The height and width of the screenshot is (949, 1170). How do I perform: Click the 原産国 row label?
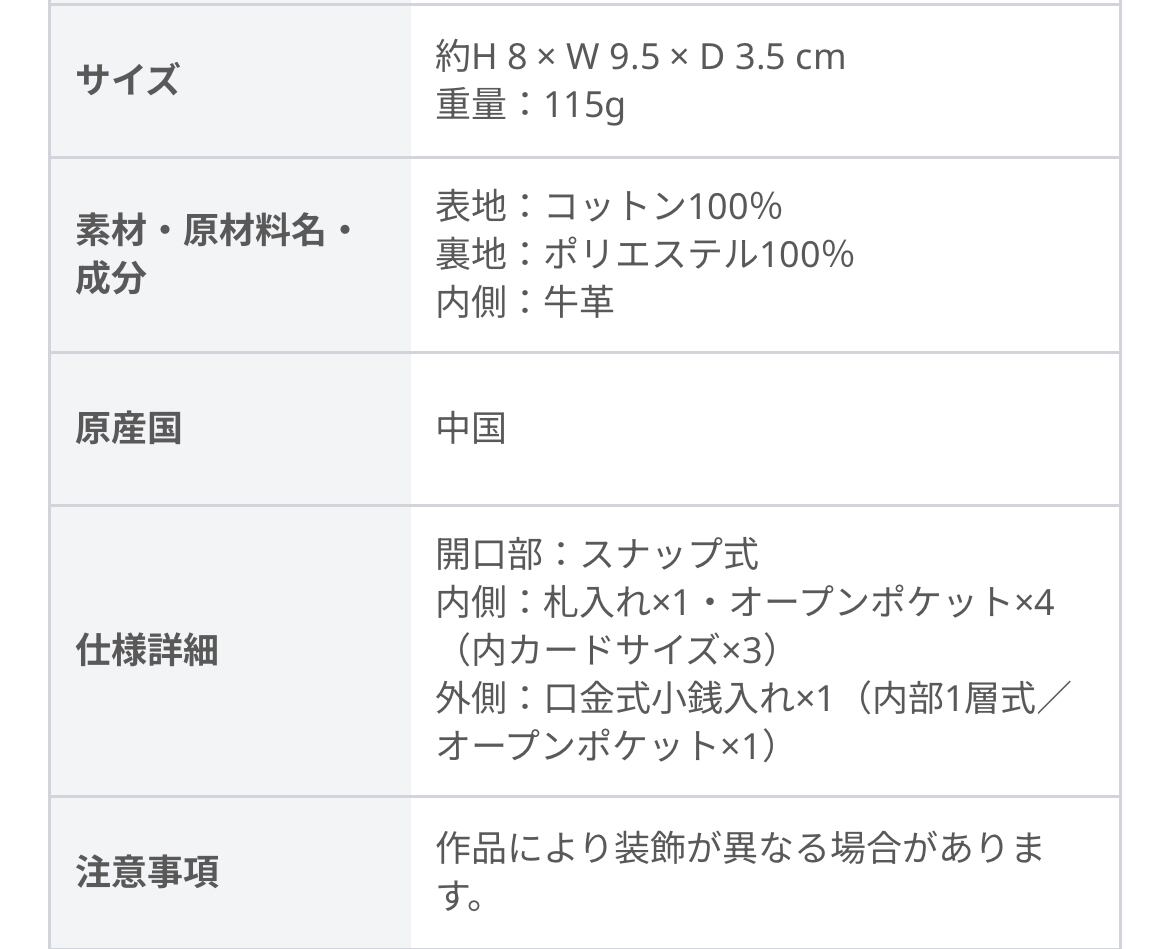pos(128,429)
